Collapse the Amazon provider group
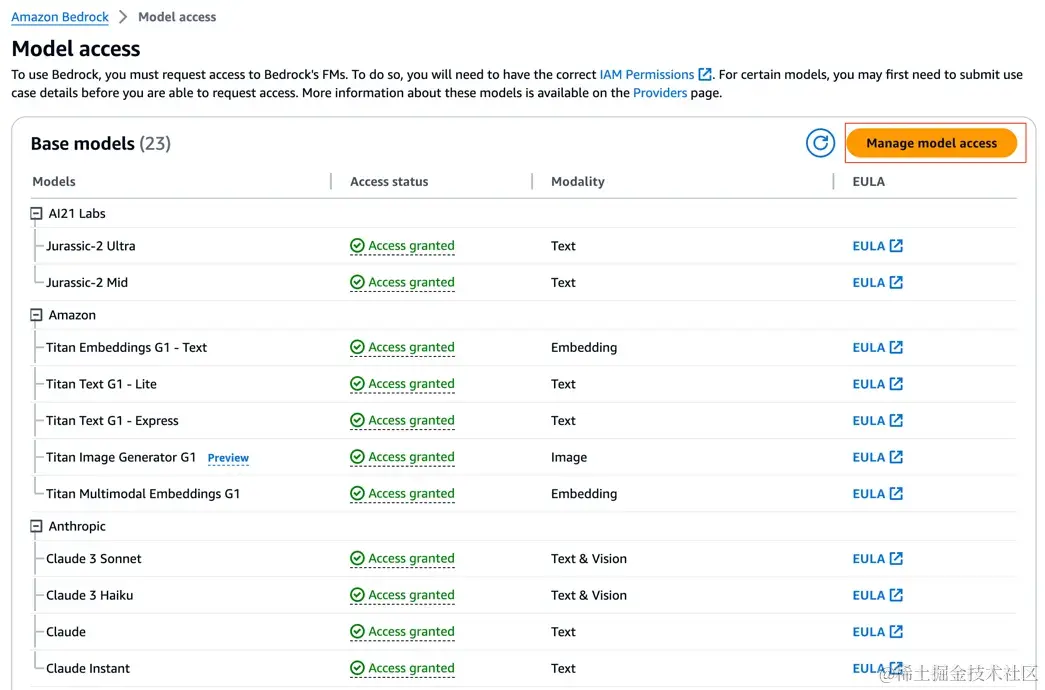1045x690 pixels. pos(36,315)
